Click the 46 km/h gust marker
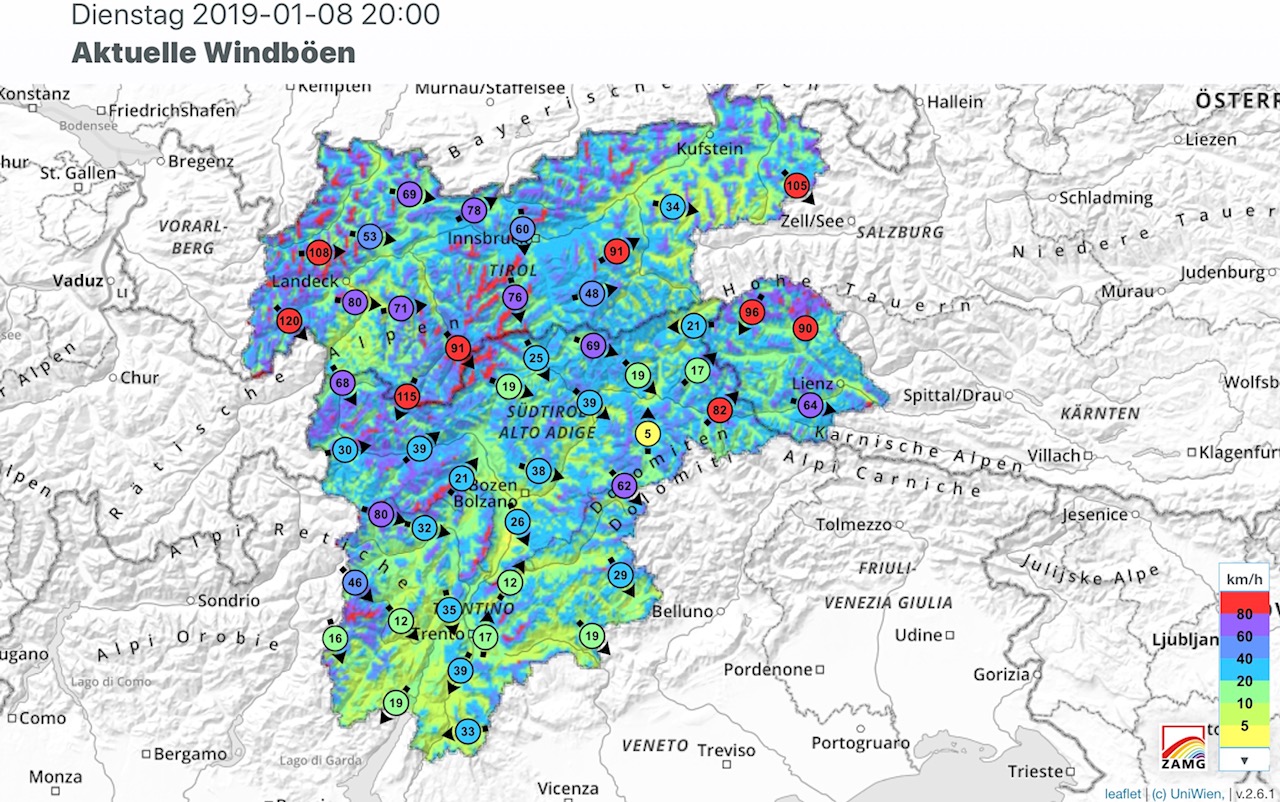The width and height of the screenshot is (1280, 802). [x=355, y=581]
